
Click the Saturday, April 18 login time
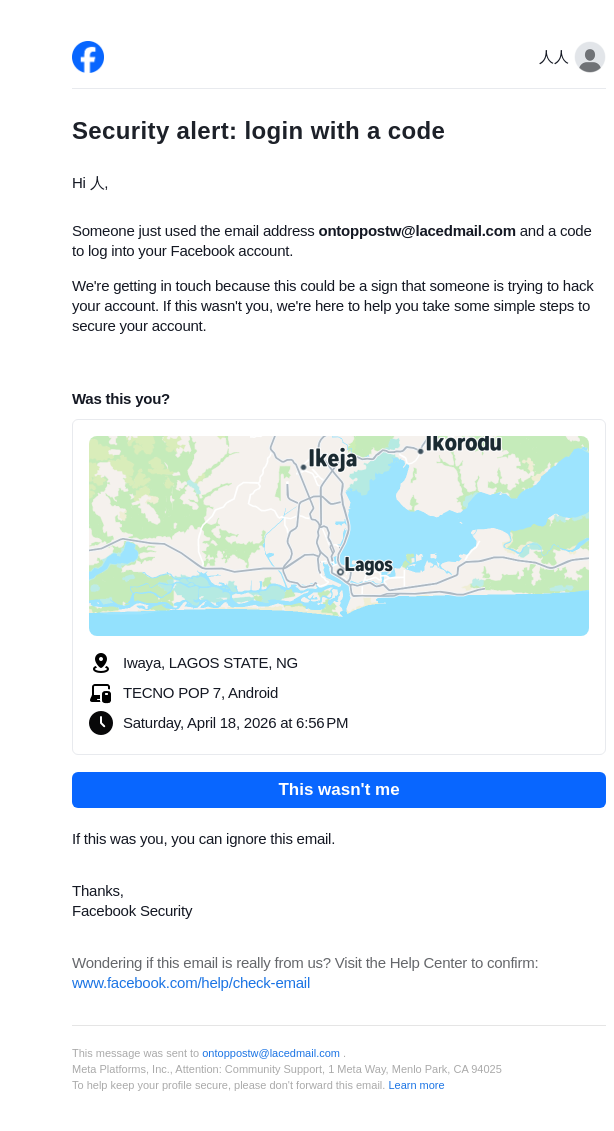click(x=235, y=723)
